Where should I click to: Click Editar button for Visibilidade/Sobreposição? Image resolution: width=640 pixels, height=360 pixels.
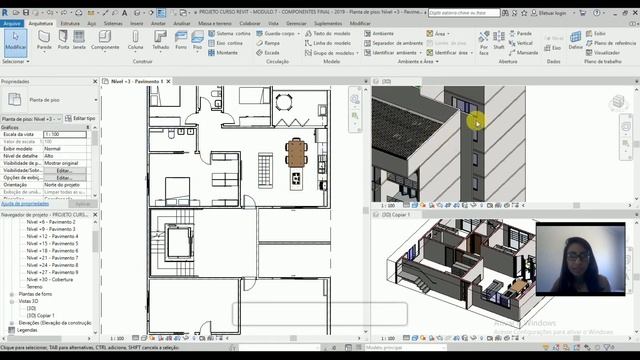[64, 171]
